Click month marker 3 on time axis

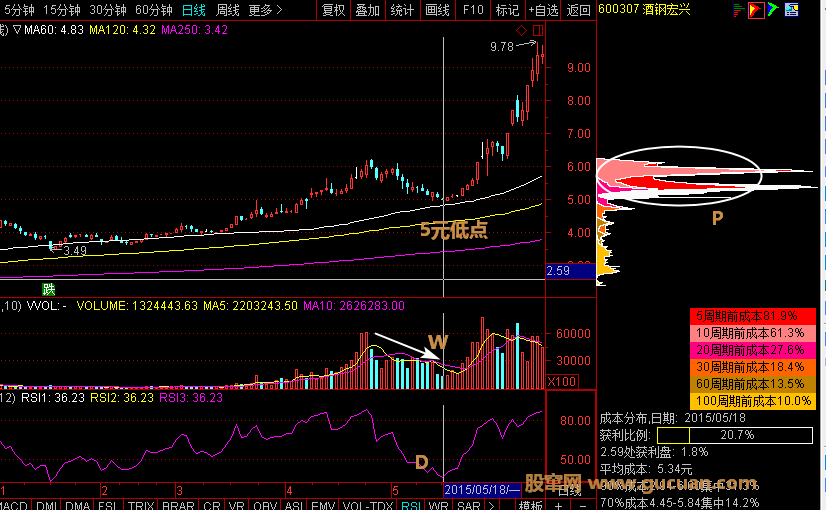tap(180, 491)
